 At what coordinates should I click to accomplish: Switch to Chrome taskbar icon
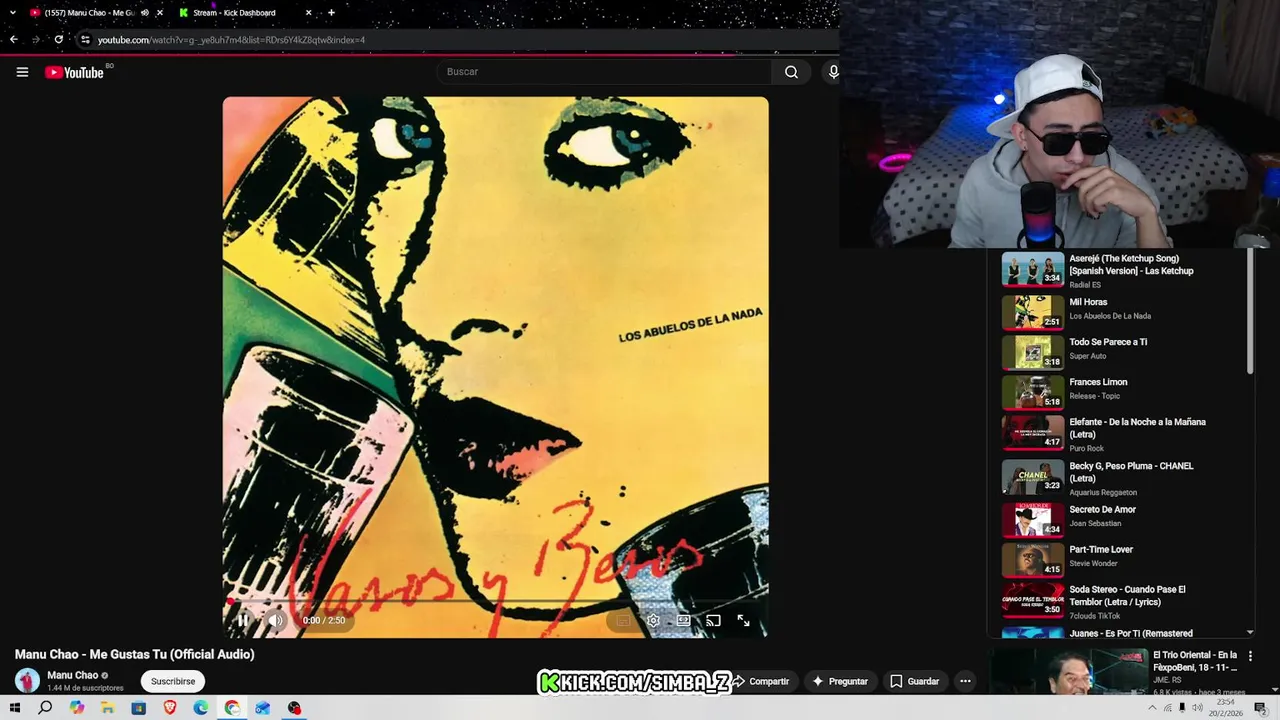click(x=232, y=708)
